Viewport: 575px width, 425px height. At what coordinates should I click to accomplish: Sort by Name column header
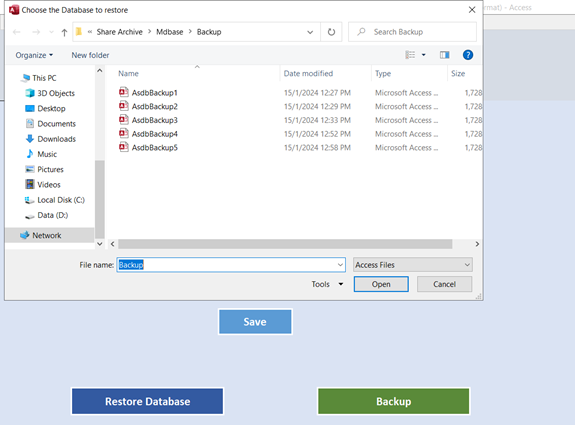pyautogui.click(x=128, y=73)
